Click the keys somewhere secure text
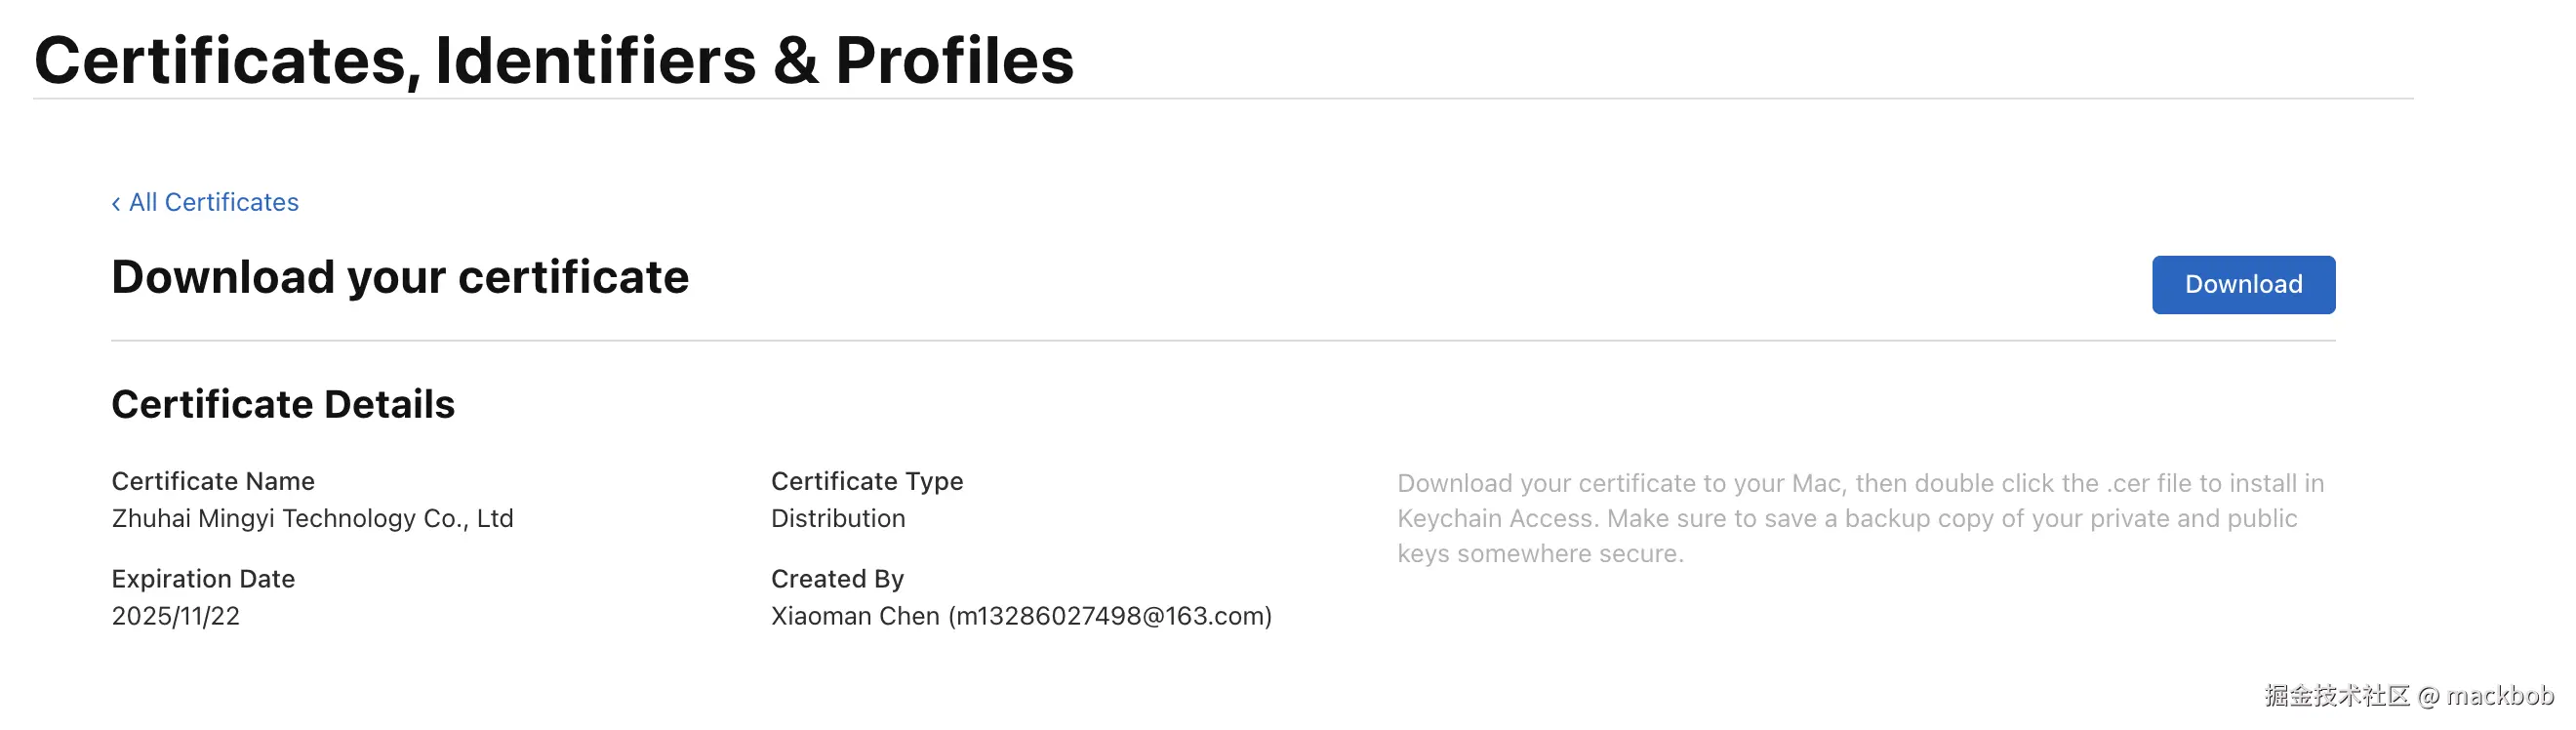 1540,554
